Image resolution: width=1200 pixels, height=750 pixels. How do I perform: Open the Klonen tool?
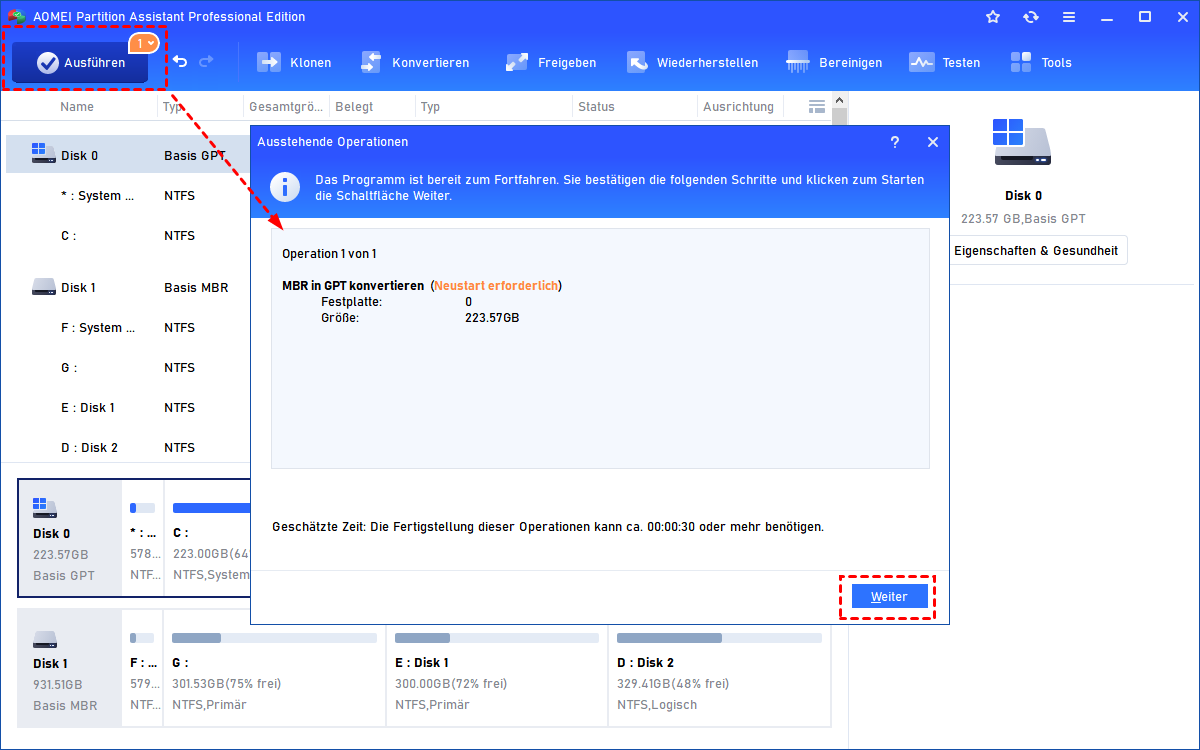pos(294,63)
